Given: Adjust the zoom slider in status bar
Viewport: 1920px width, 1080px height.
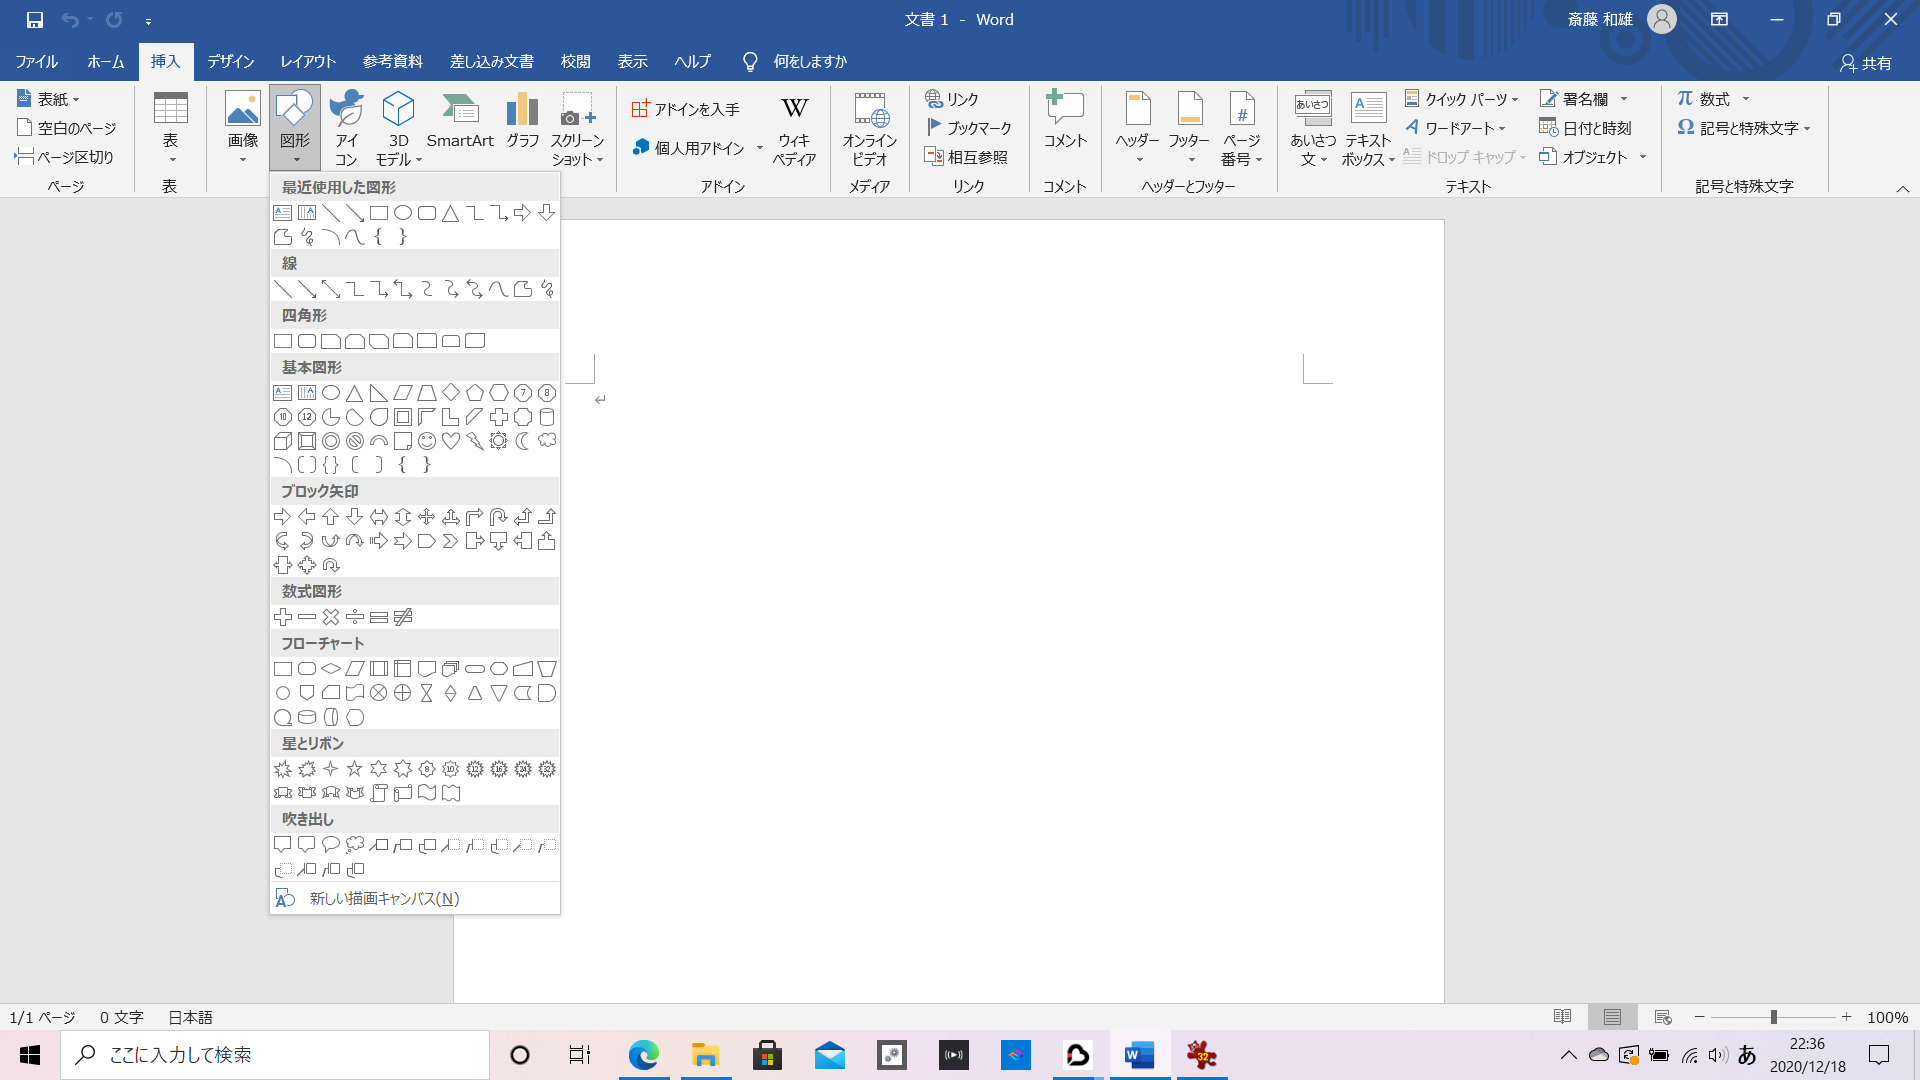Looking at the screenshot, I should click(1773, 1017).
